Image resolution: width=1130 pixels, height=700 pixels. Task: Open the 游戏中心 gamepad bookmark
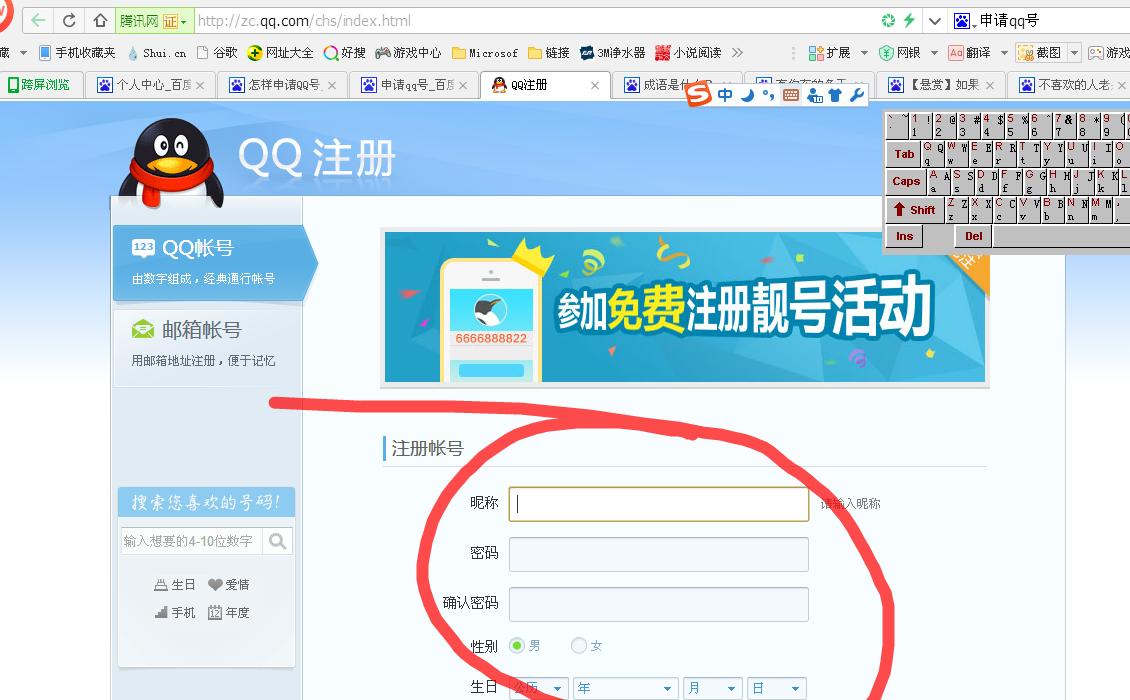(x=408, y=53)
